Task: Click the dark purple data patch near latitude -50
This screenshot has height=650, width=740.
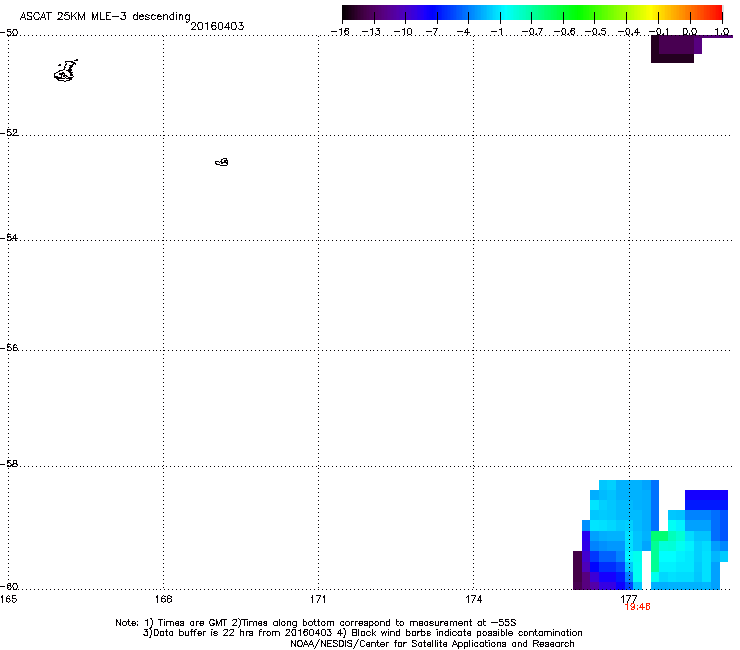Action: [676, 49]
